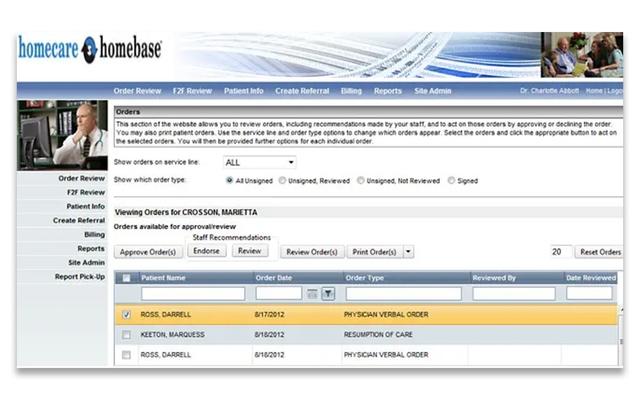
Task: Open Patient Info in top navigation
Action: pyautogui.click(x=243, y=91)
